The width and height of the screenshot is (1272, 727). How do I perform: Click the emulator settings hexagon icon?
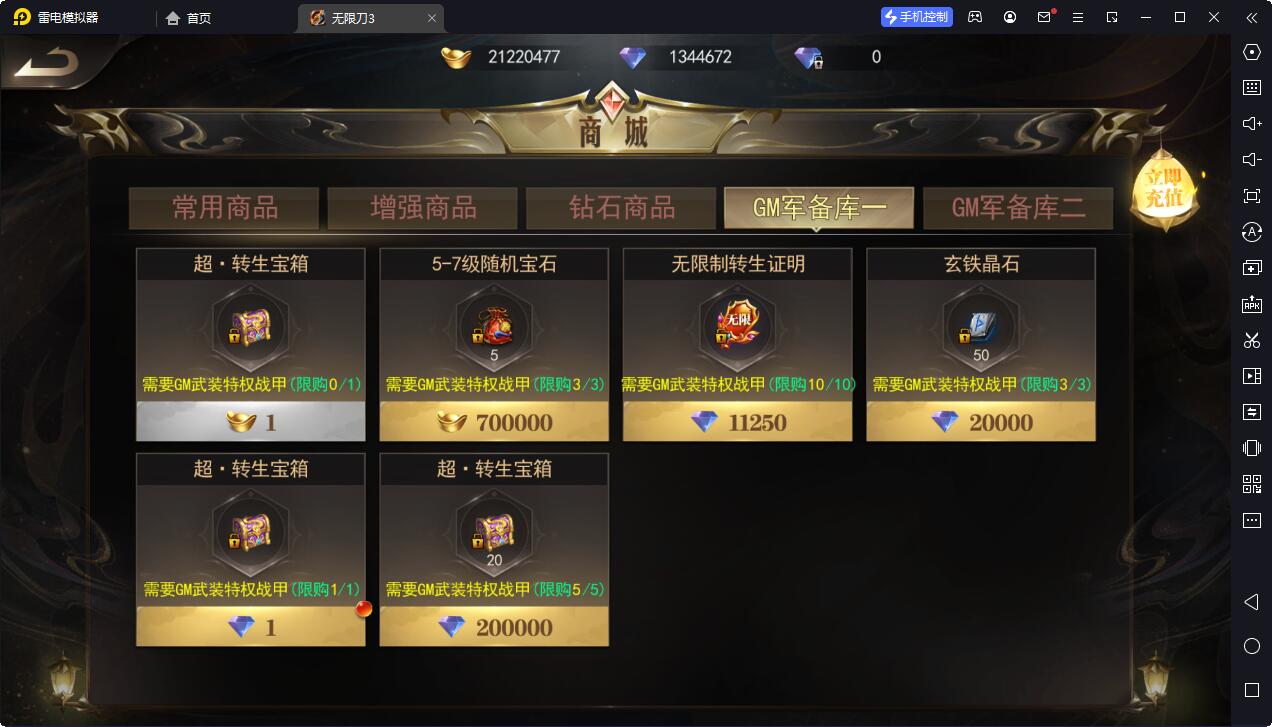pyautogui.click(x=1251, y=52)
